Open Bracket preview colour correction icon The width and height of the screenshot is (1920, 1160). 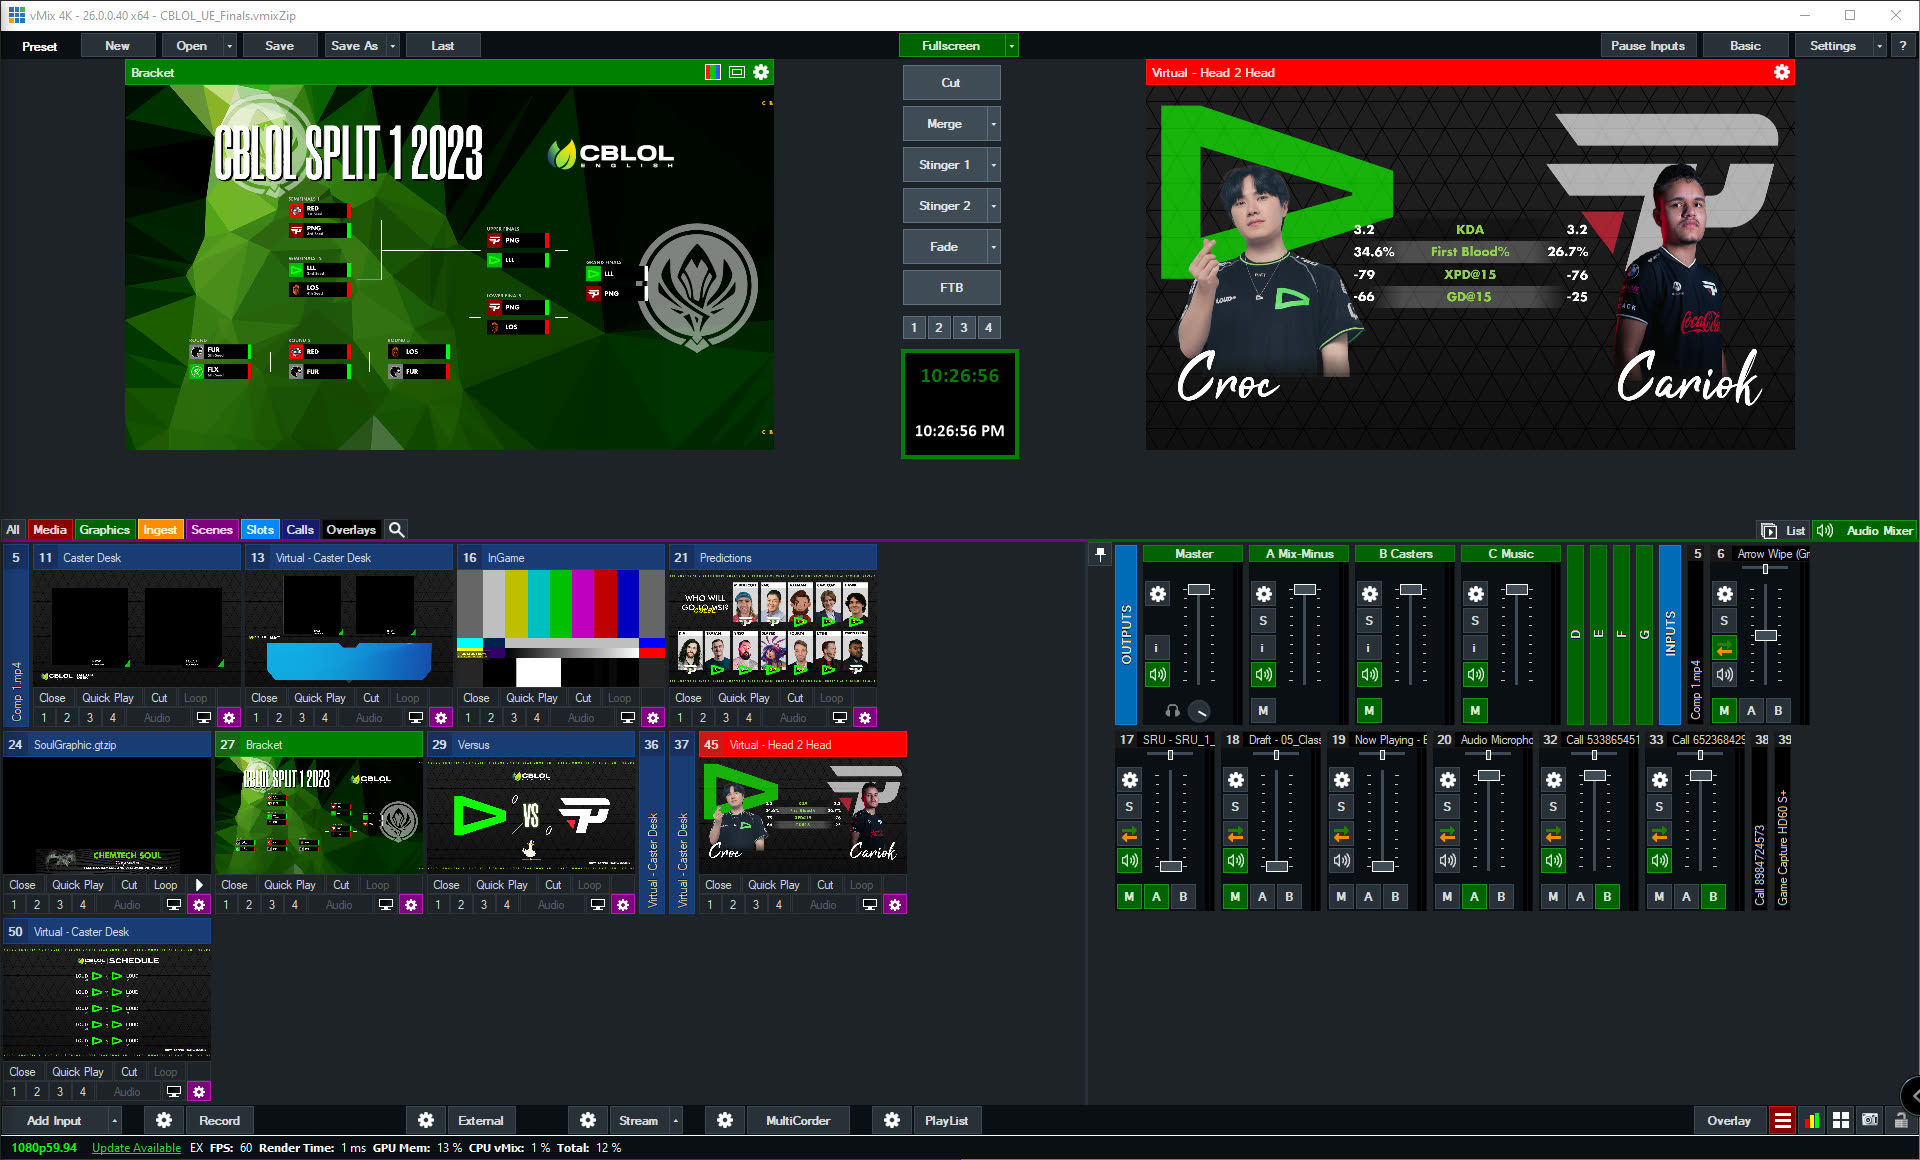[713, 72]
